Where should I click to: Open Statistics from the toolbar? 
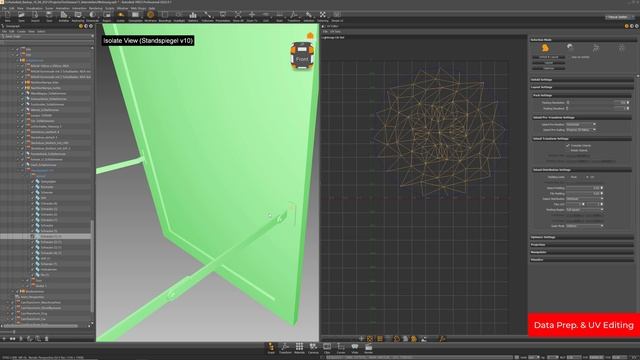click(x=193, y=16)
